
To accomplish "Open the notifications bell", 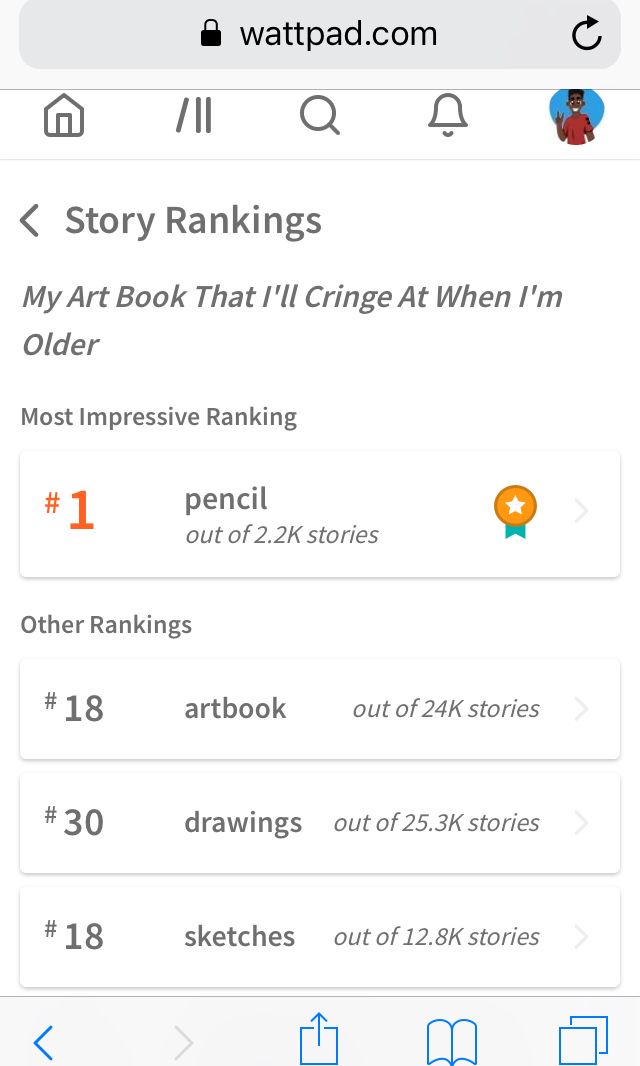I will [x=448, y=117].
